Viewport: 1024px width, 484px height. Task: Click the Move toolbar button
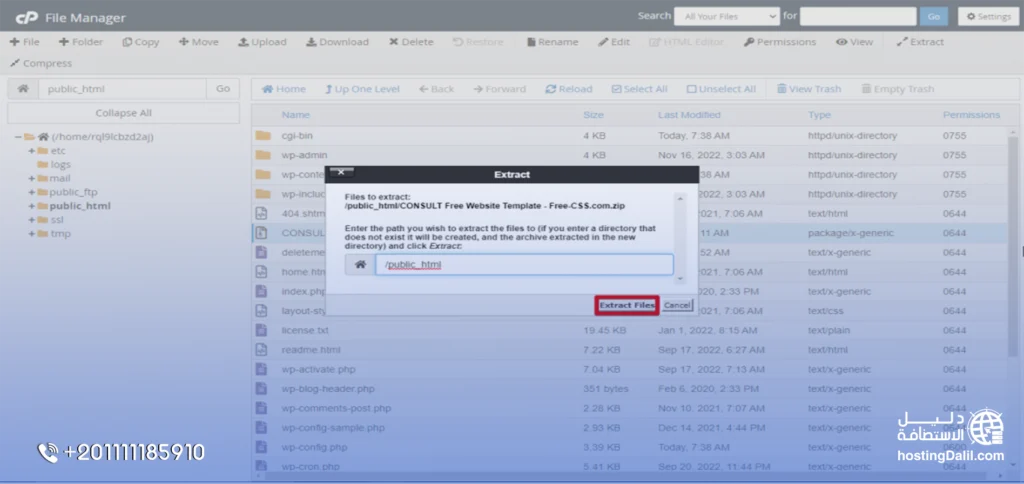[199, 42]
